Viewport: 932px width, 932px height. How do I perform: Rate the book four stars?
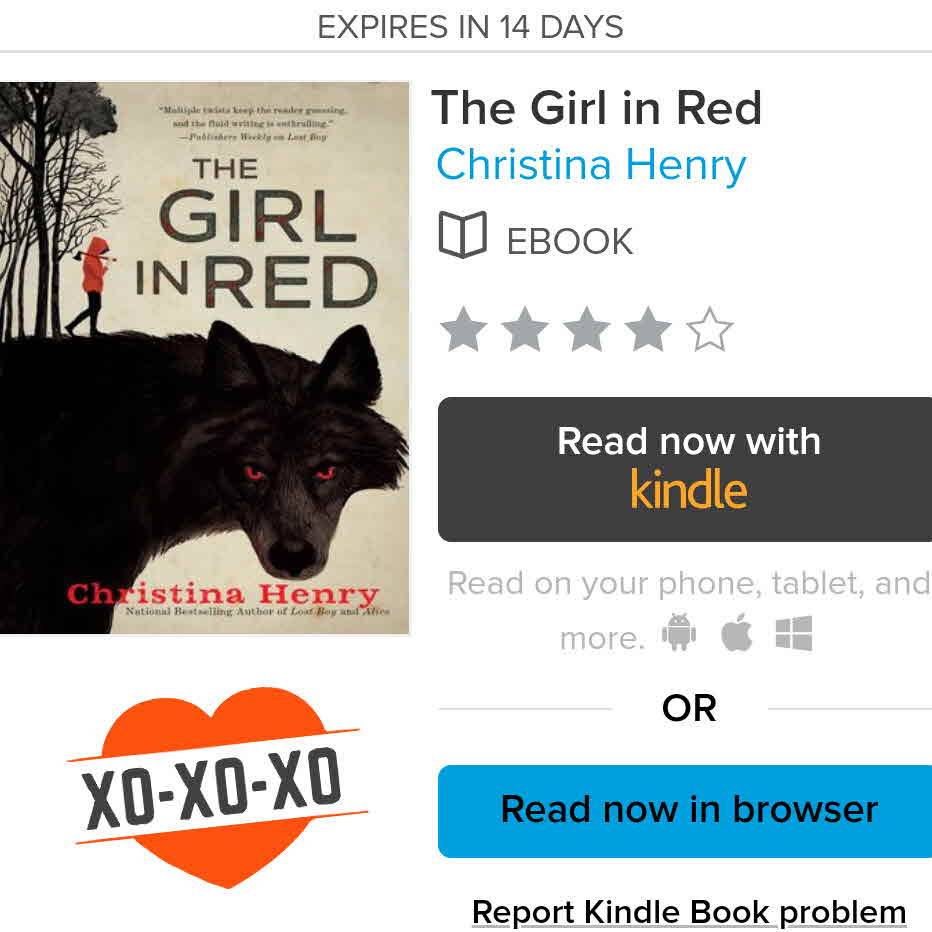[648, 329]
